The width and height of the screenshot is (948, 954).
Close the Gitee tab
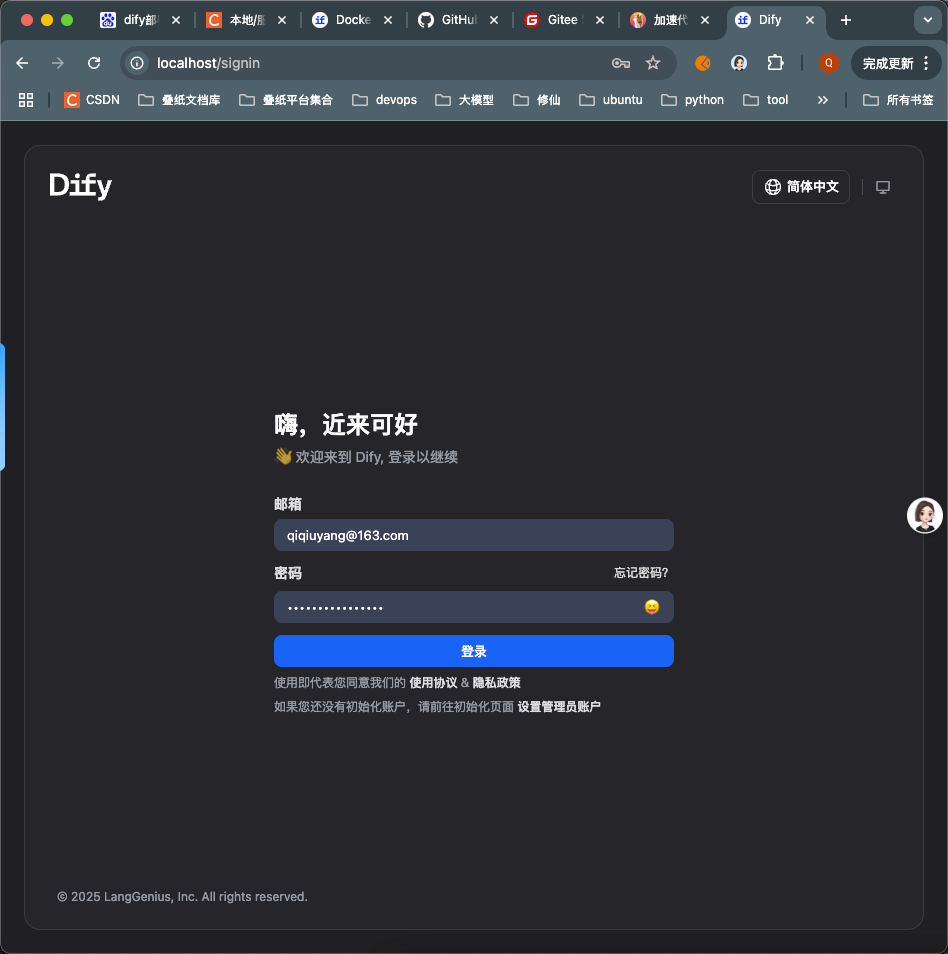coord(600,20)
